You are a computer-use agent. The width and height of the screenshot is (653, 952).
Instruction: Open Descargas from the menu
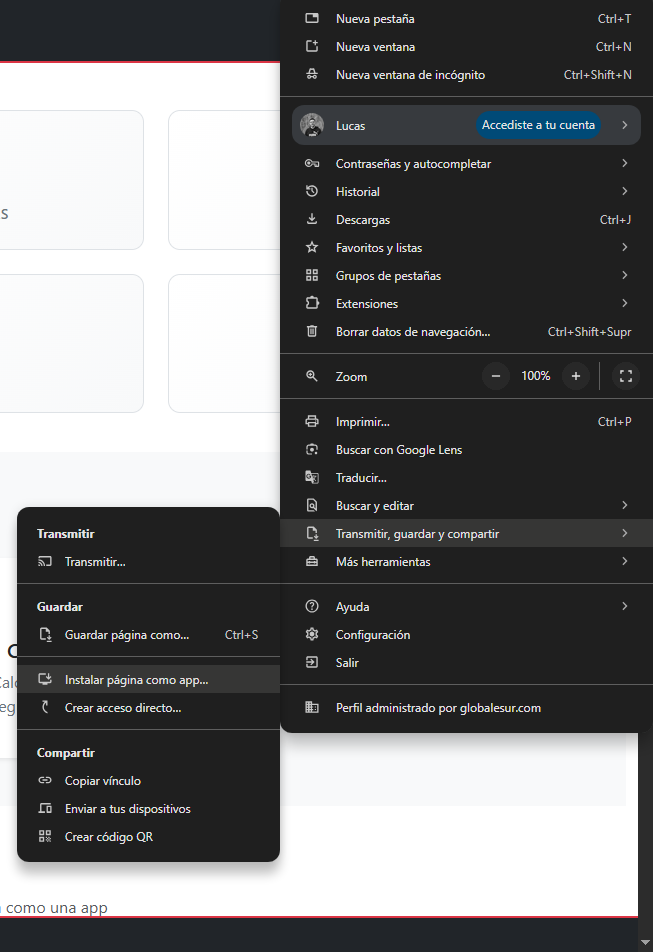(363, 220)
